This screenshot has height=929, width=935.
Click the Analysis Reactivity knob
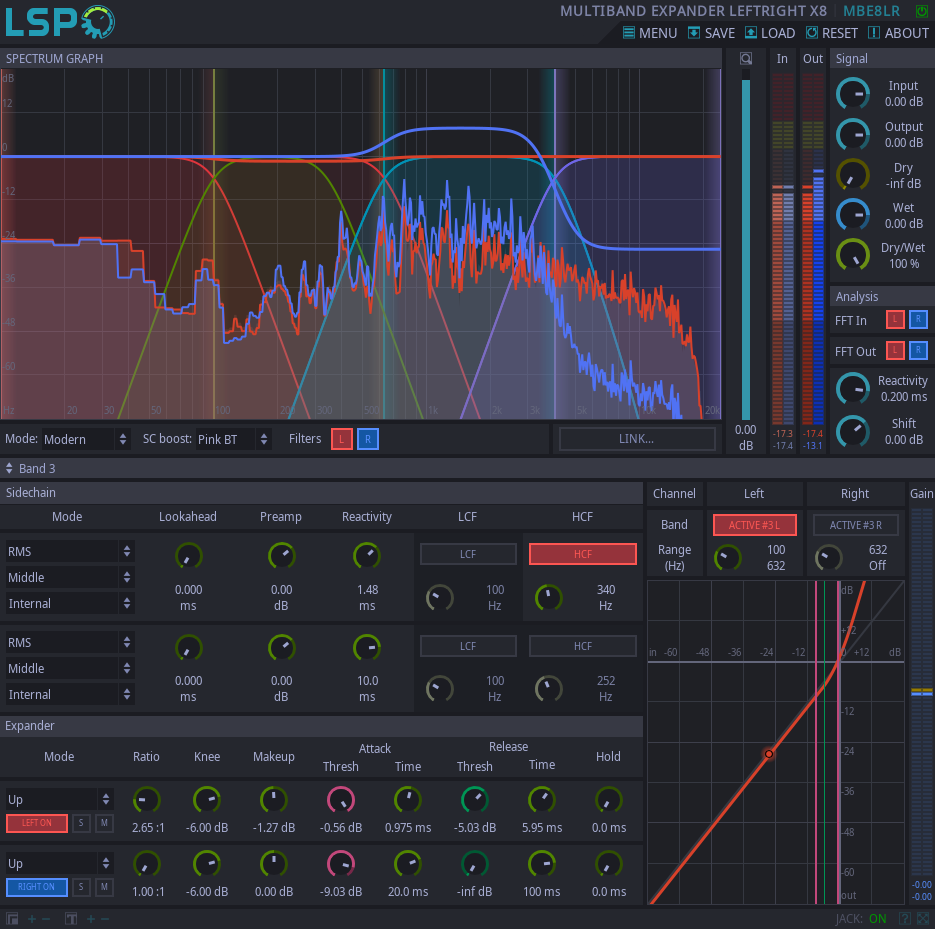click(853, 389)
